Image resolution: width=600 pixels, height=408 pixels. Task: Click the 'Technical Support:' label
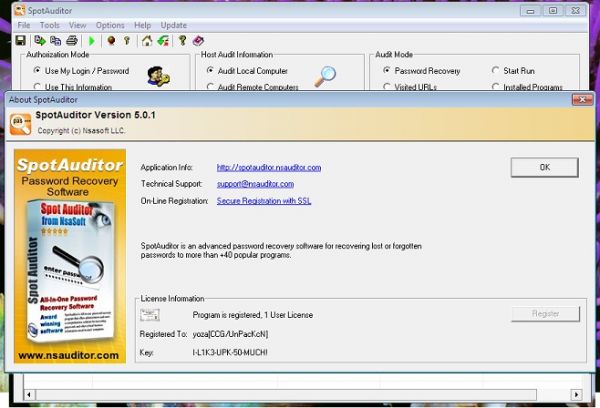(x=171, y=184)
